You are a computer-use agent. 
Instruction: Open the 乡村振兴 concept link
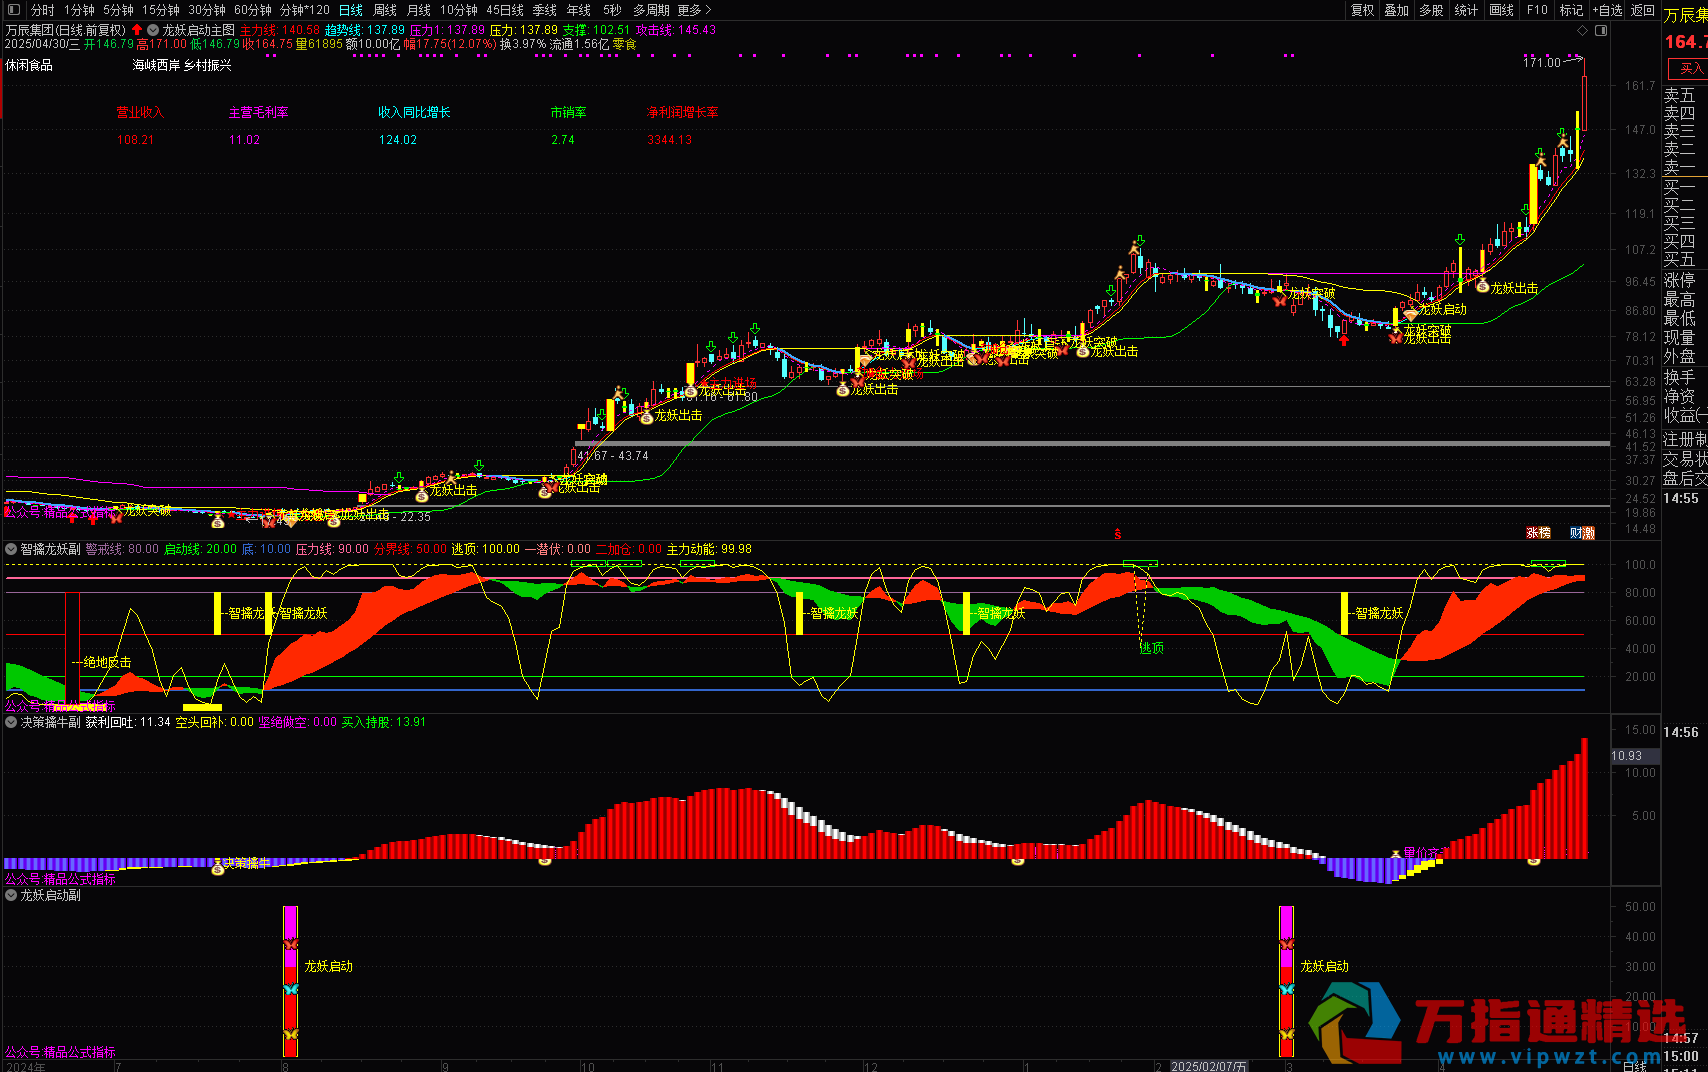(x=208, y=65)
